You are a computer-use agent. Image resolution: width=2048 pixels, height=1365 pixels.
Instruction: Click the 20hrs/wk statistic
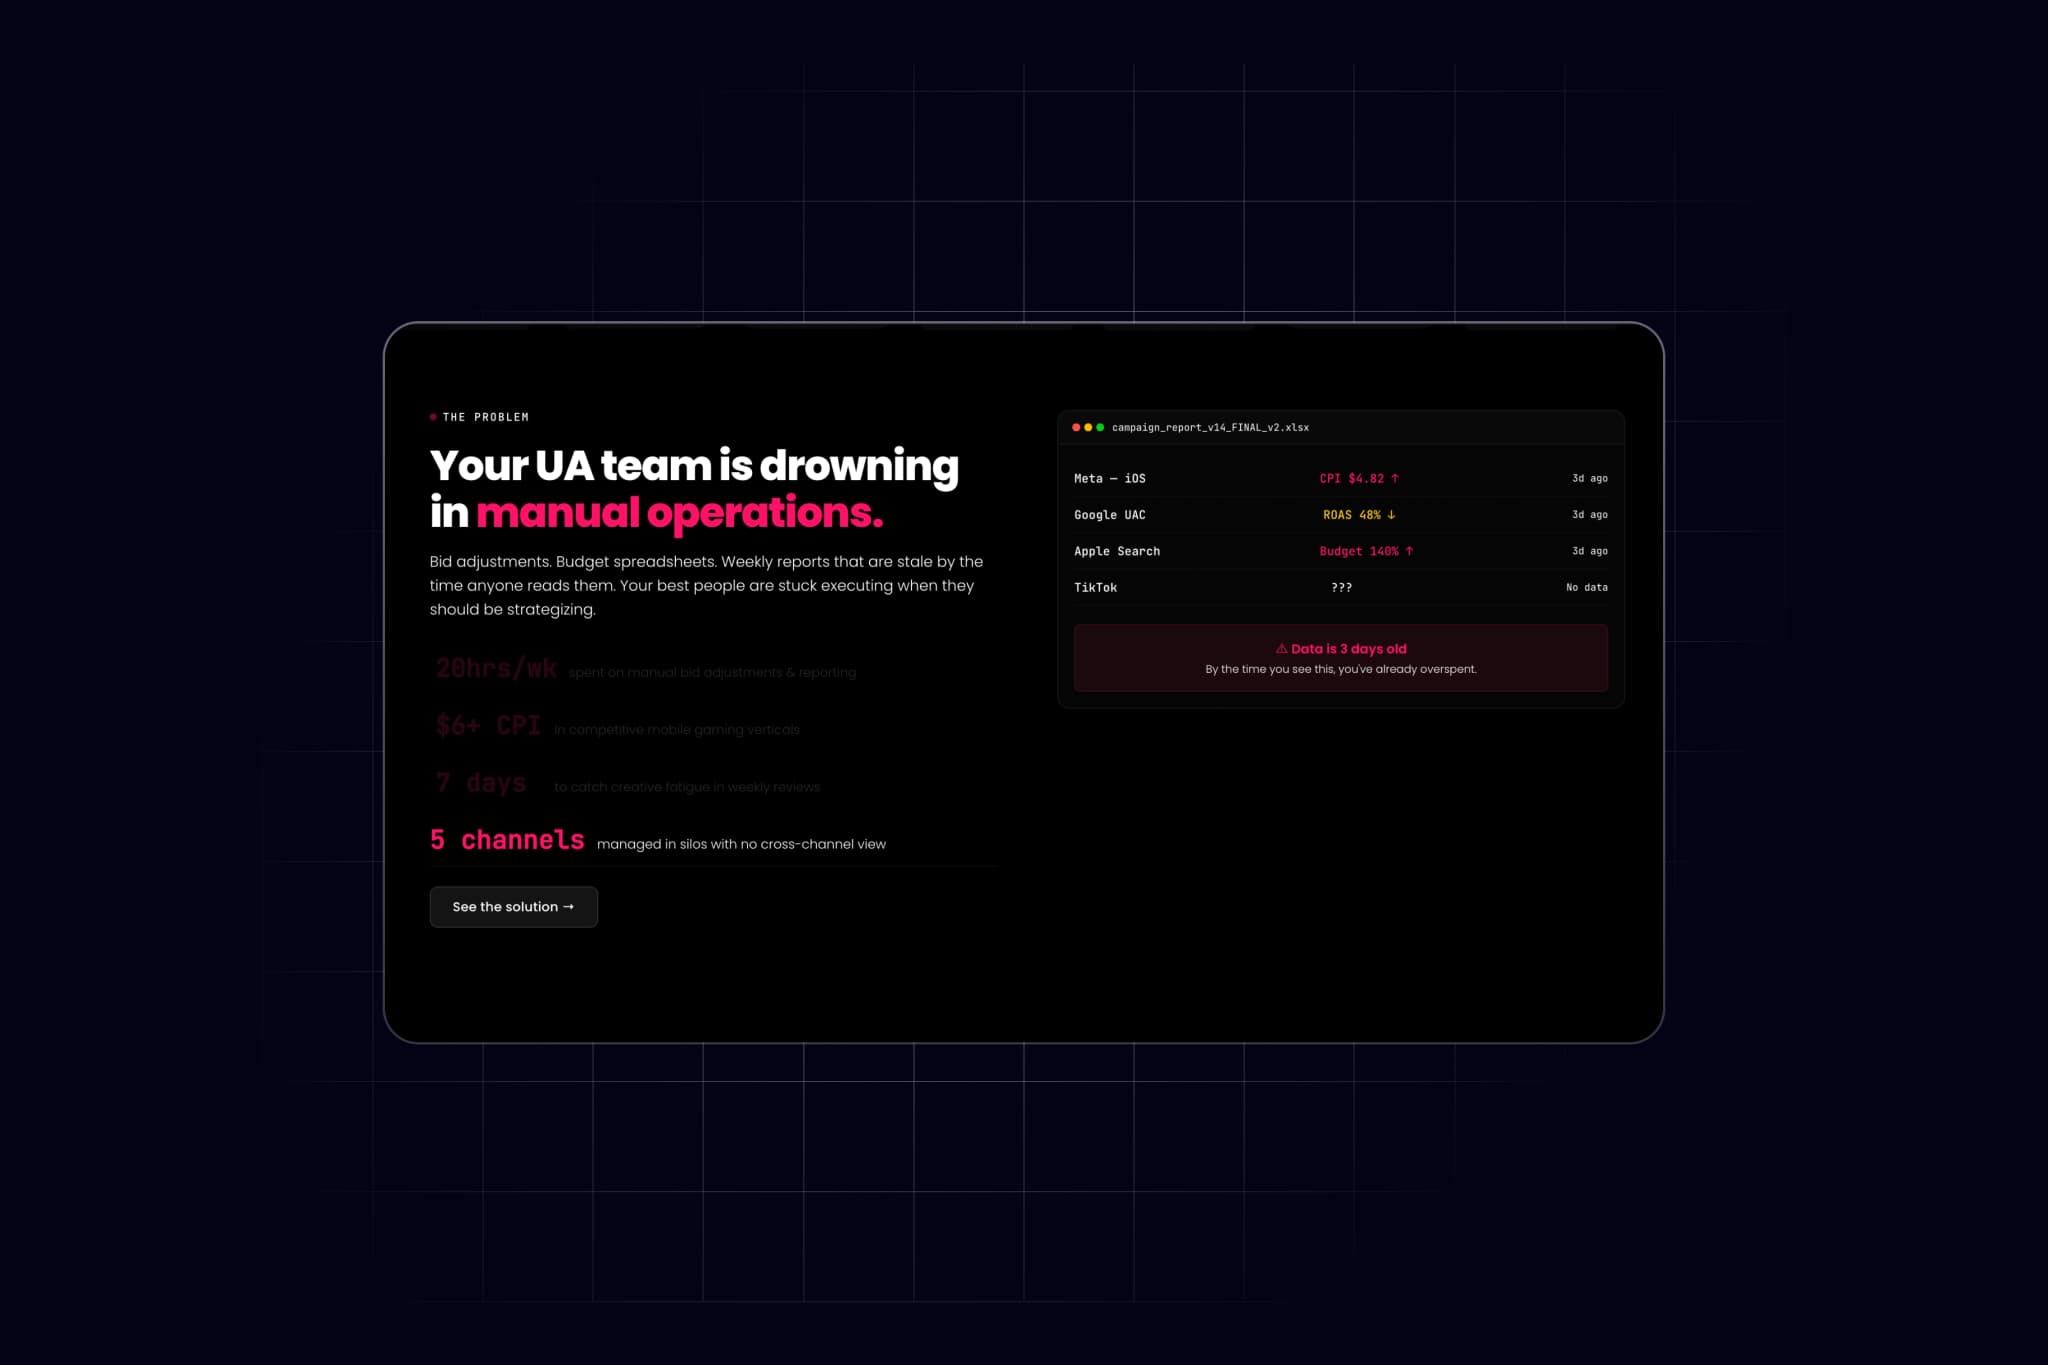click(496, 668)
